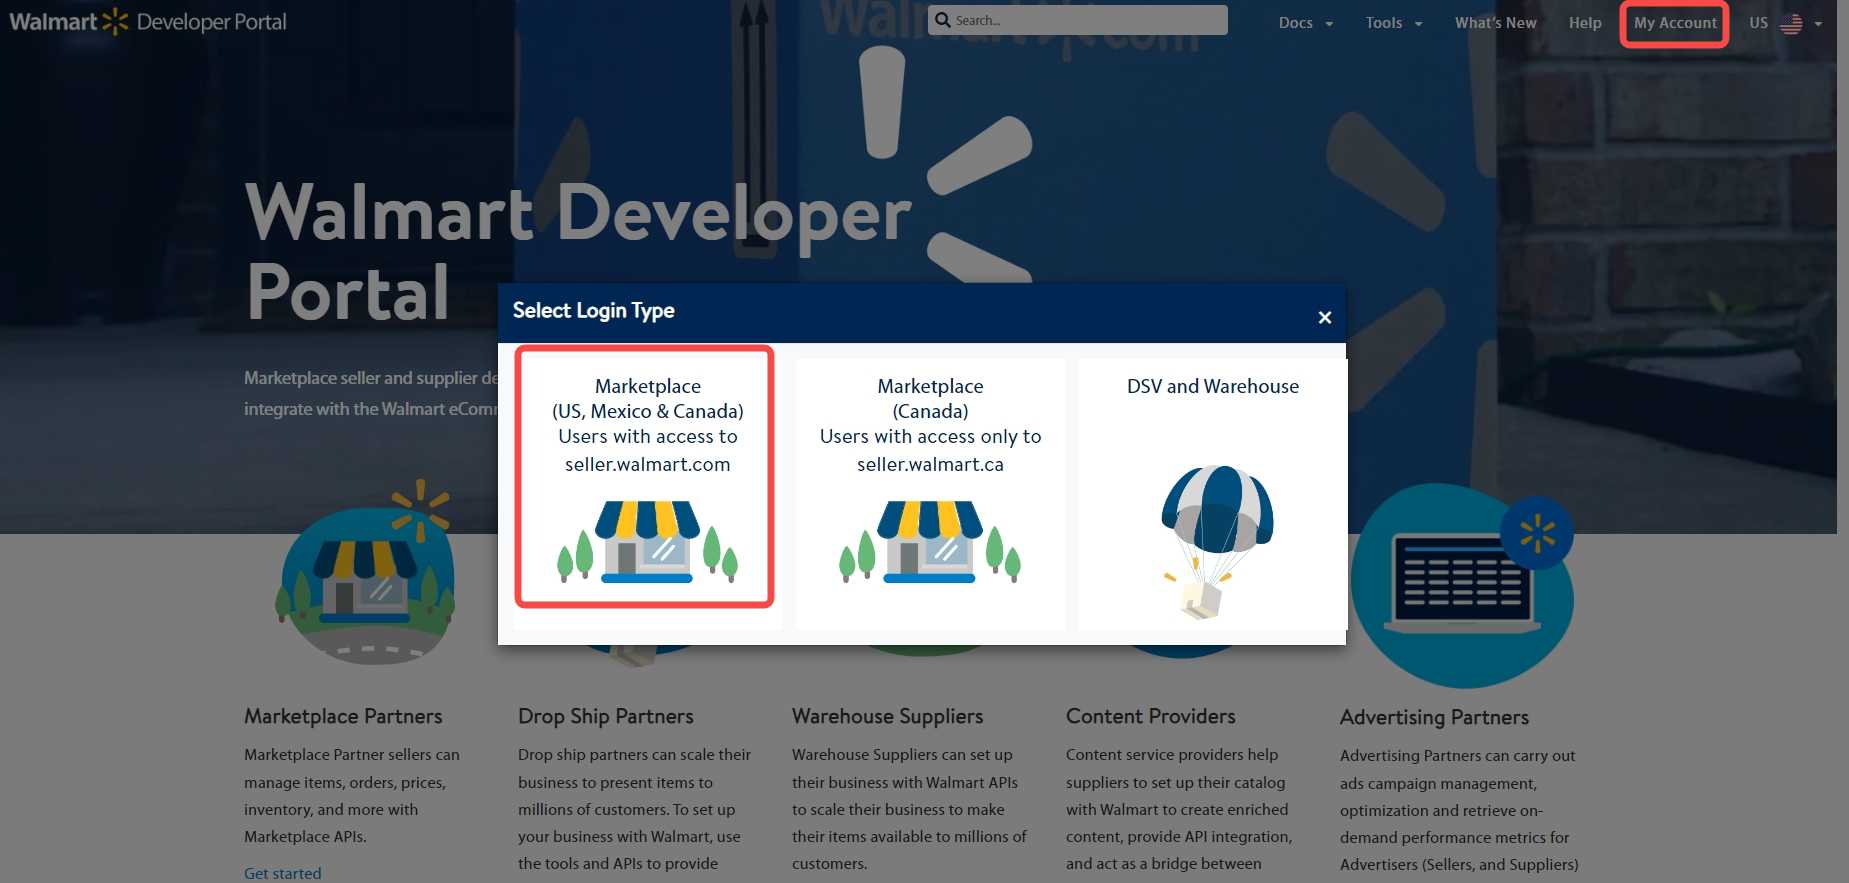
Task: Click the Marketplace Partners heading
Action: pyautogui.click(x=343, y=716)
